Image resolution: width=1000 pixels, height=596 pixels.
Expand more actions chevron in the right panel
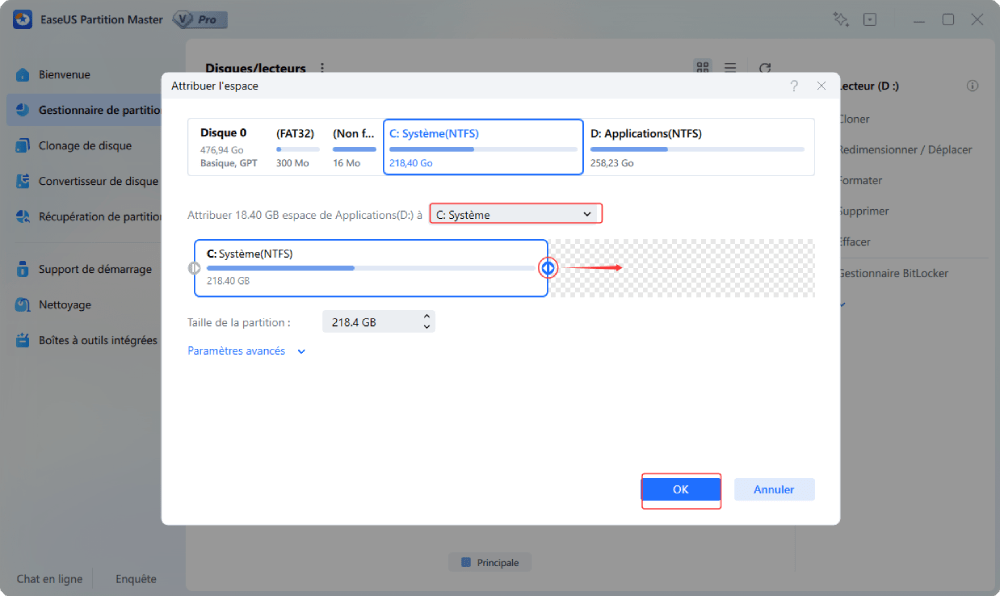coord(842,305)
